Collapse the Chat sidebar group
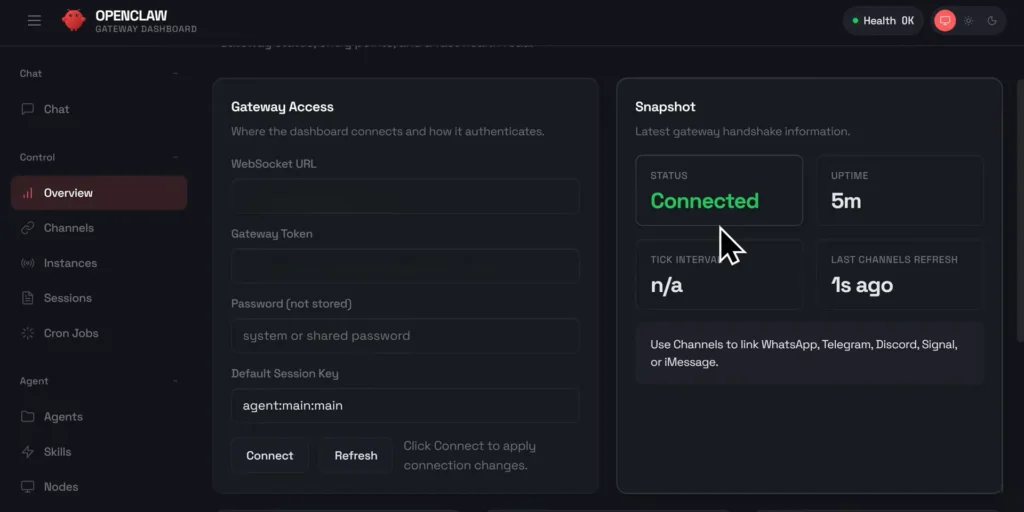1024x512 pixels. tap(176, 74)
